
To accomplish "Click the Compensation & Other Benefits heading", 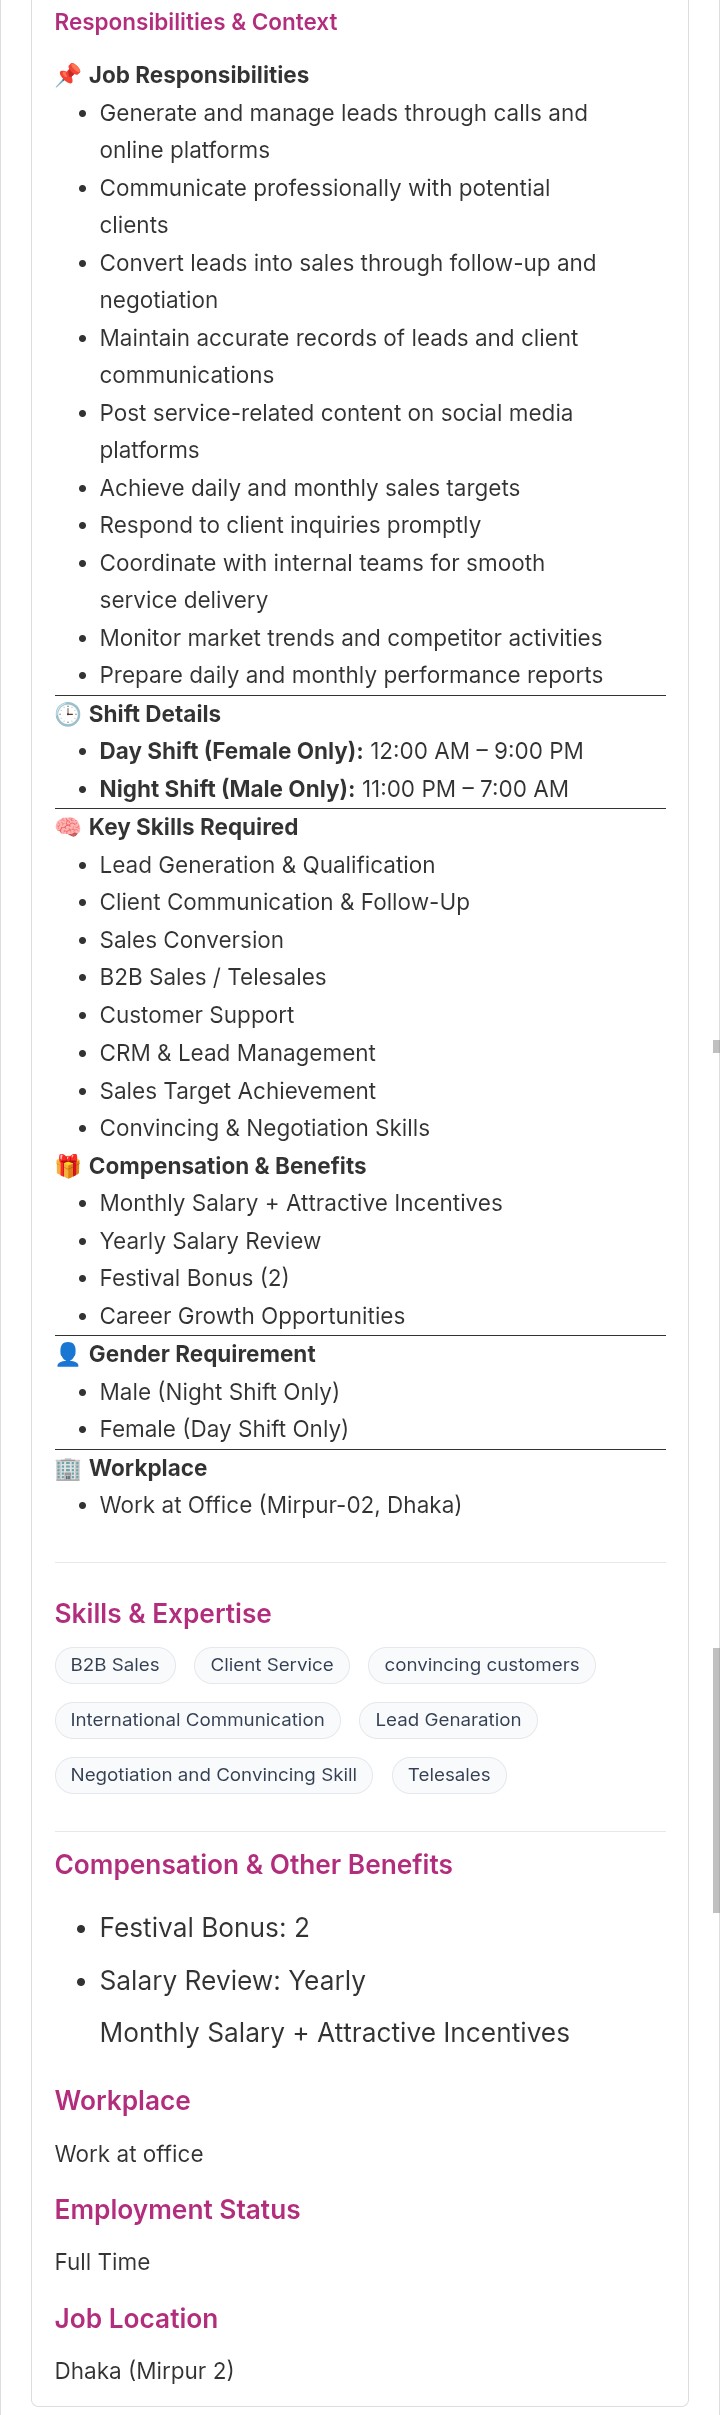I will pos(253,1865).
